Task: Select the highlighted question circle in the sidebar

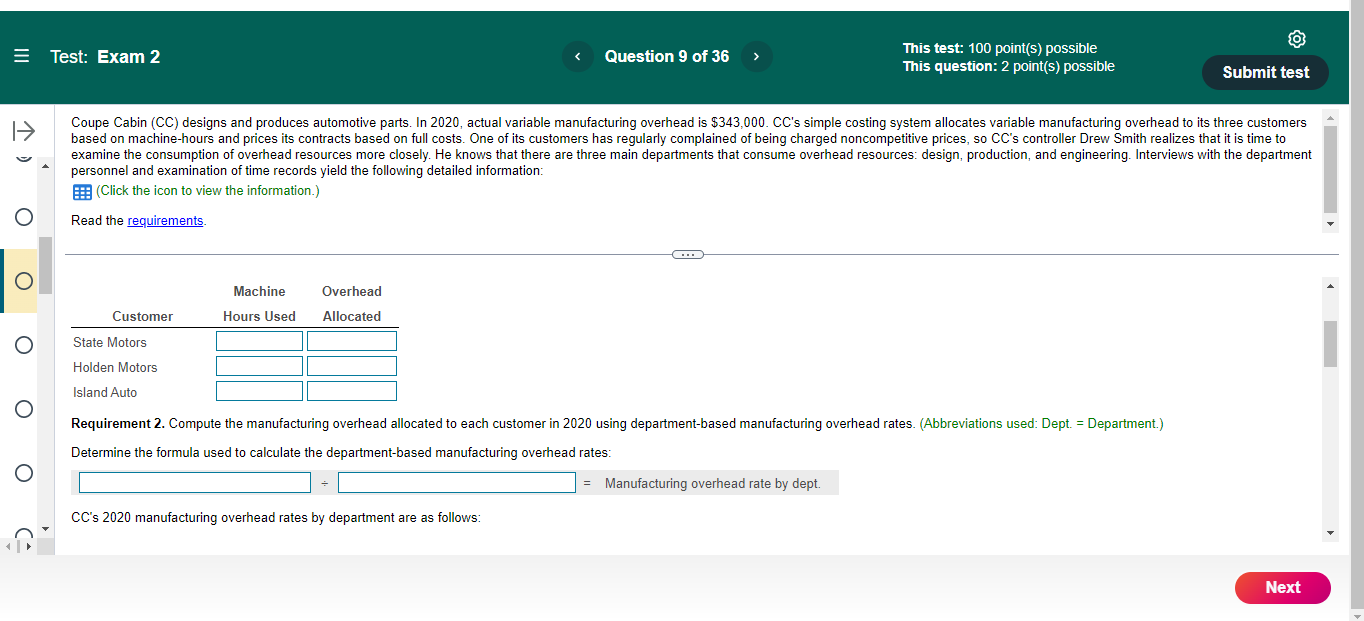Action: click(22, 281)
